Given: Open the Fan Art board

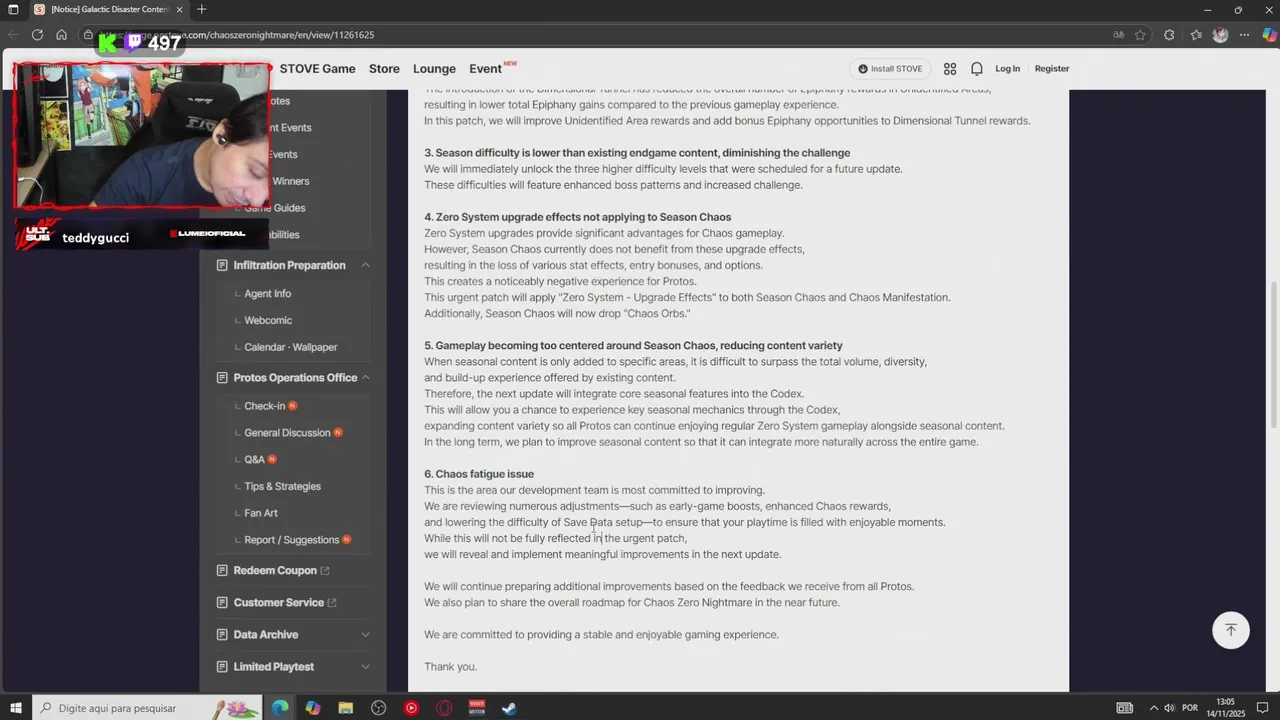Looking at the screenshot, I should pos(261,513).
